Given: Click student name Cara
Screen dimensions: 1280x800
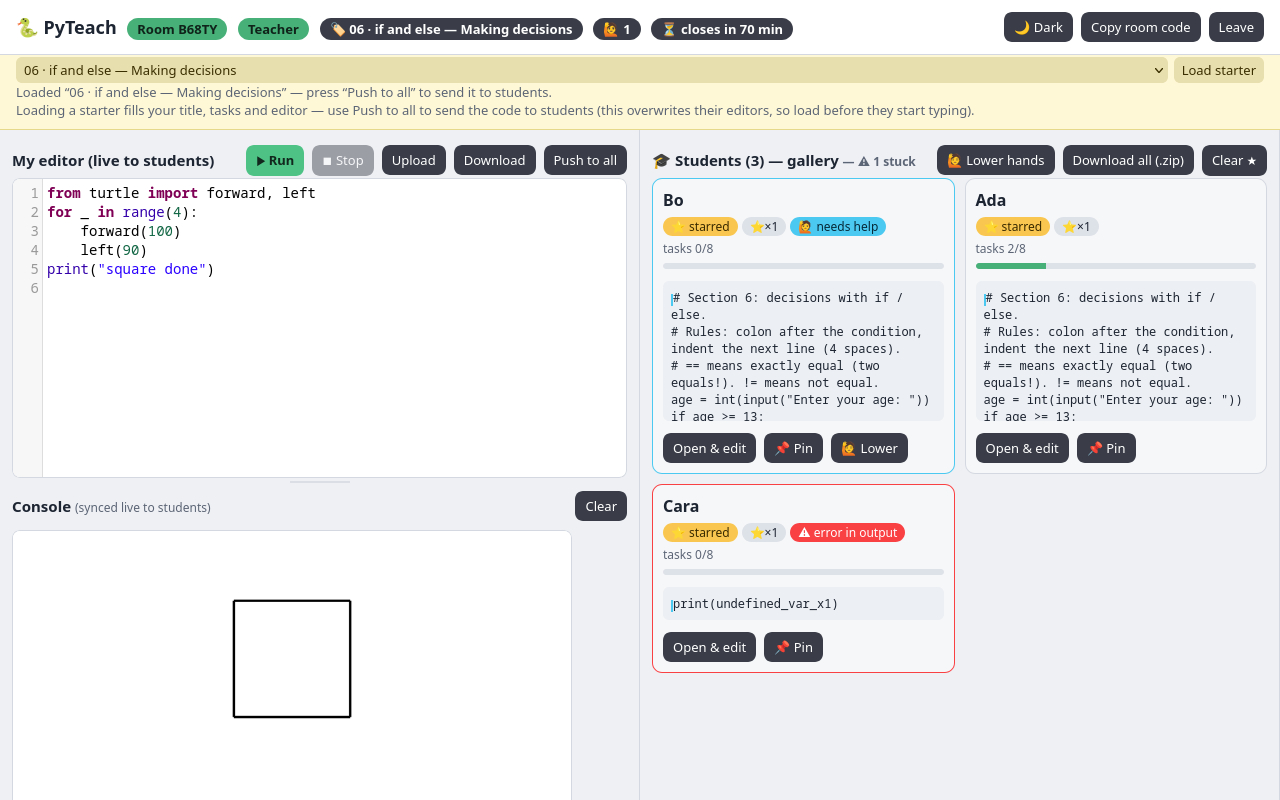Looking at the screenshot, I should point(681,506).
